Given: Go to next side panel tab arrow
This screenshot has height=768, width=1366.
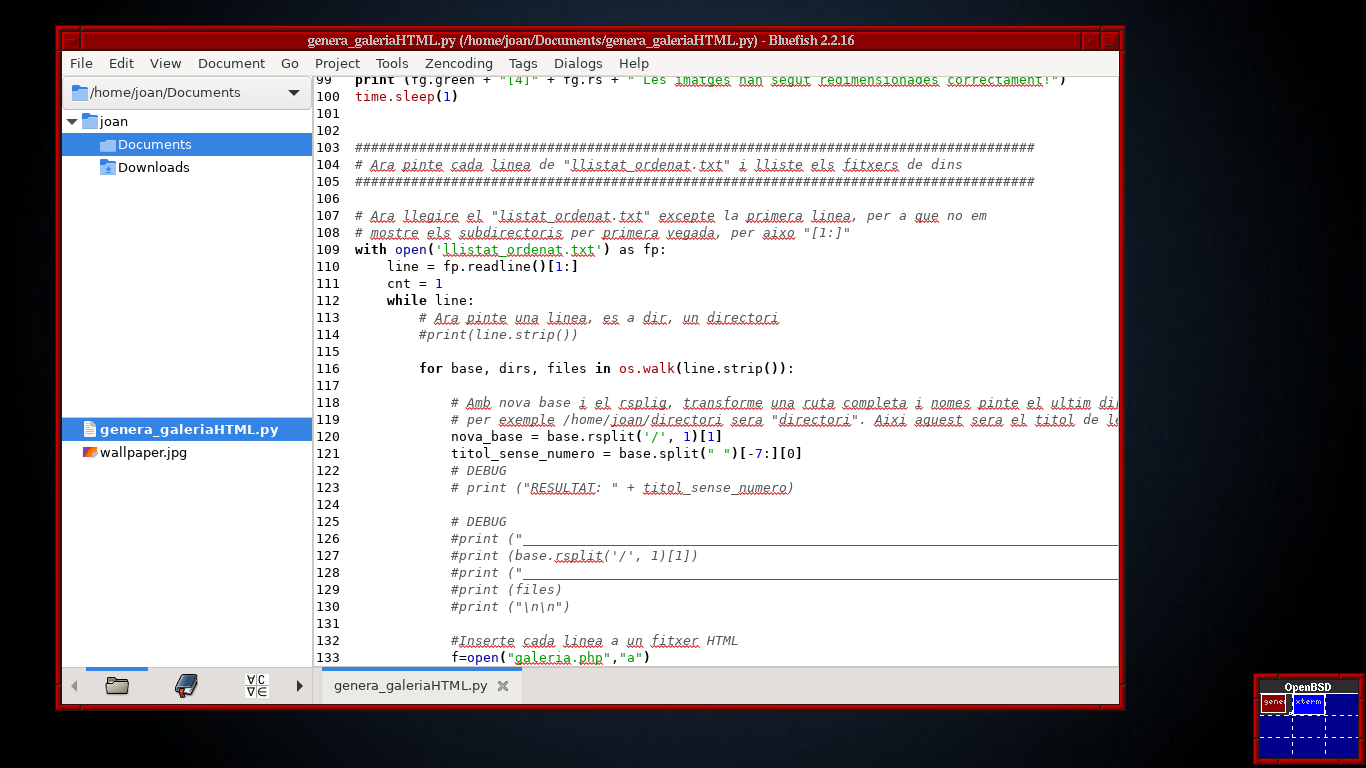Looking at the screenshot, I should pyautogui.click(x=299, y=686).
